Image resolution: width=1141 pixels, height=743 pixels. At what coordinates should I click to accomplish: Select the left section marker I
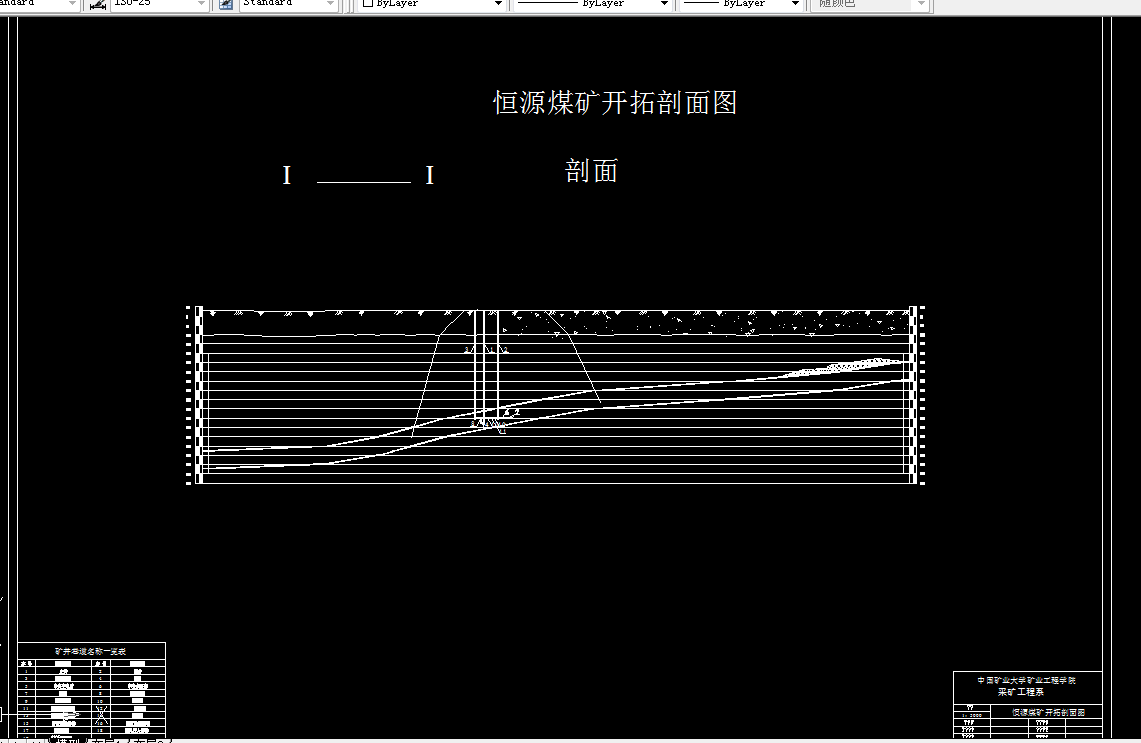point(287,175)
